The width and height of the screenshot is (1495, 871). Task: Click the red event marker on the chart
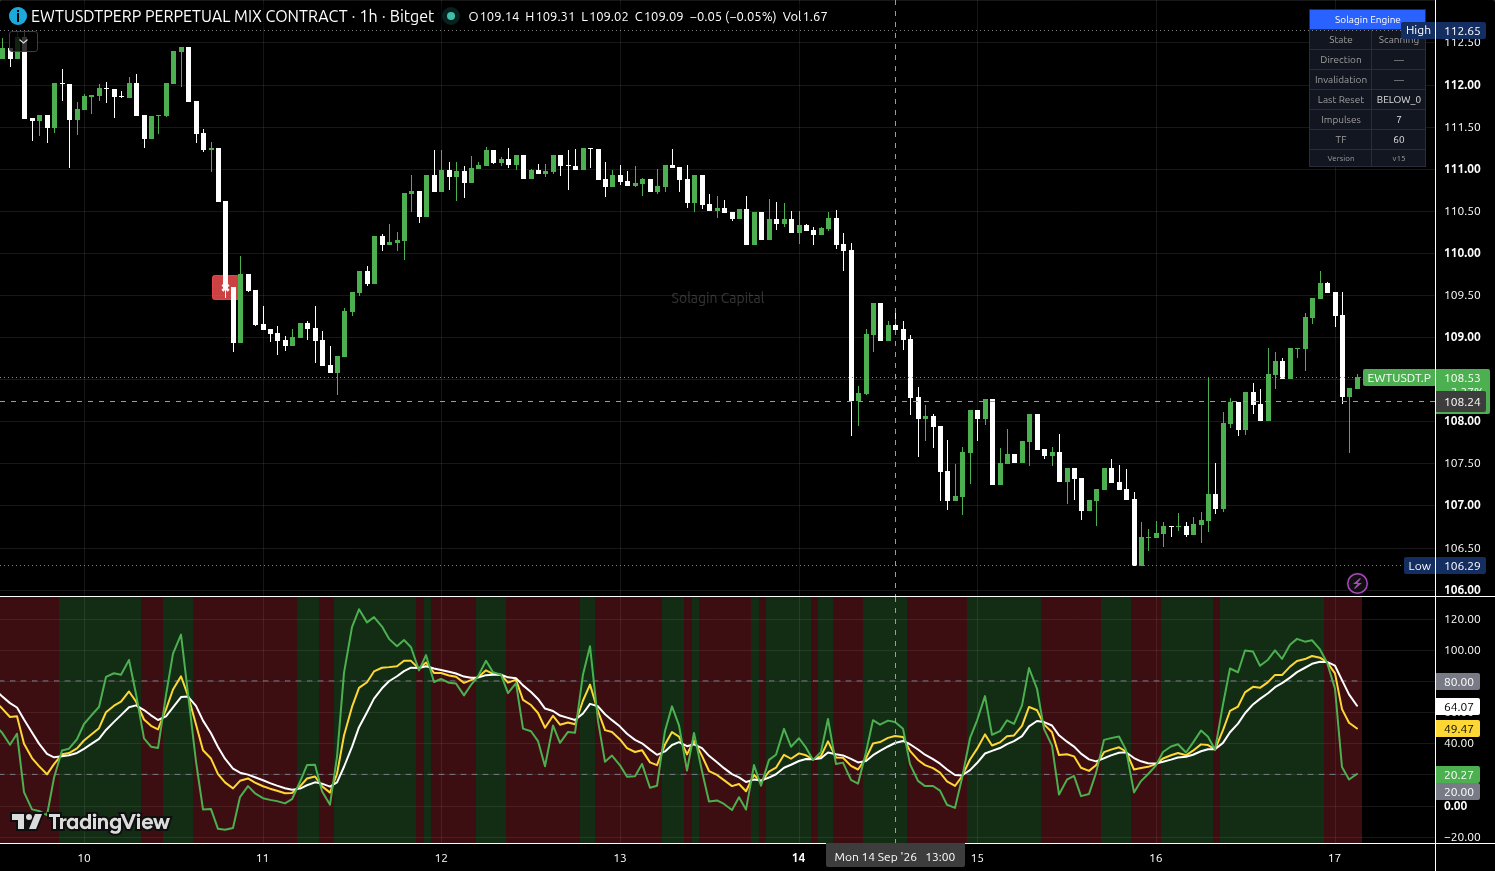click(x=225, y=287)
